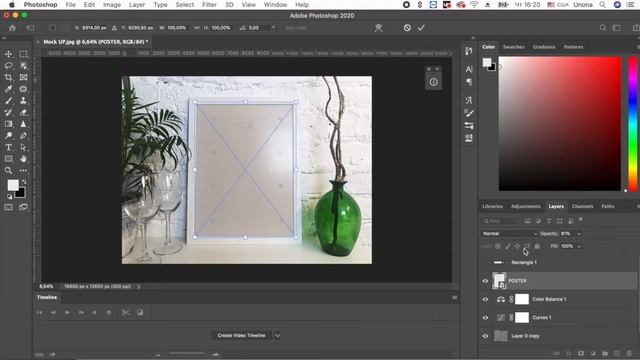Select the Eraser tool
640x360 pixels.
click(23, 112)
